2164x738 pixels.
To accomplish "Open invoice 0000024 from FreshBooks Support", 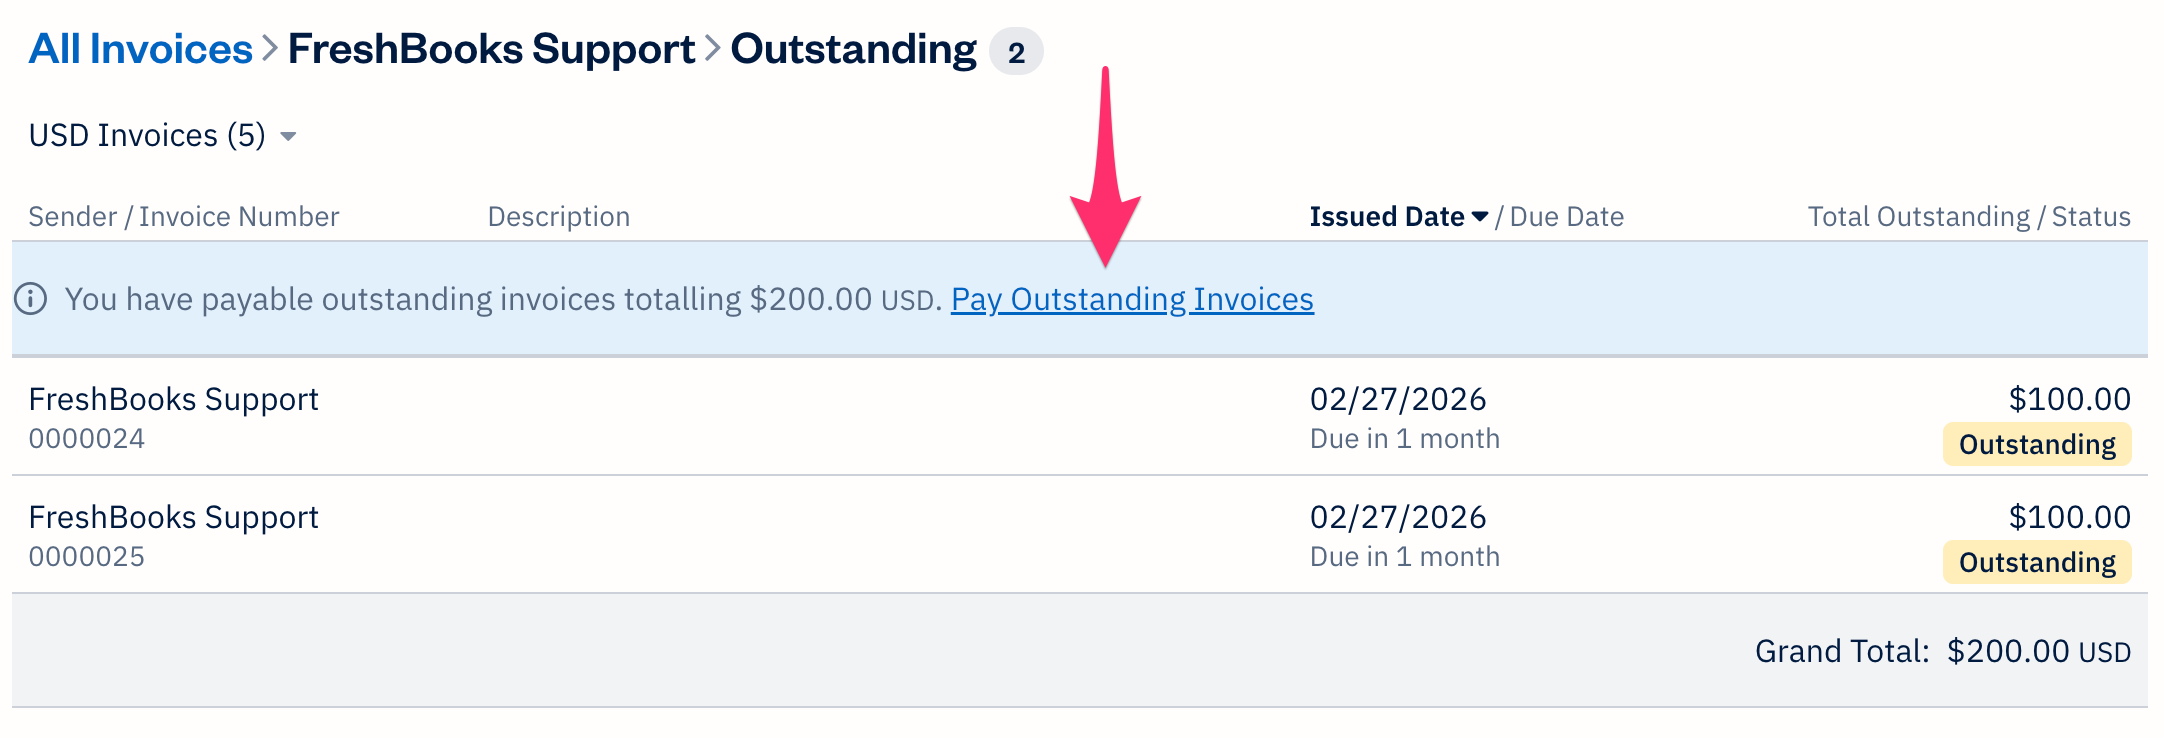I will [x=174, y=417].
